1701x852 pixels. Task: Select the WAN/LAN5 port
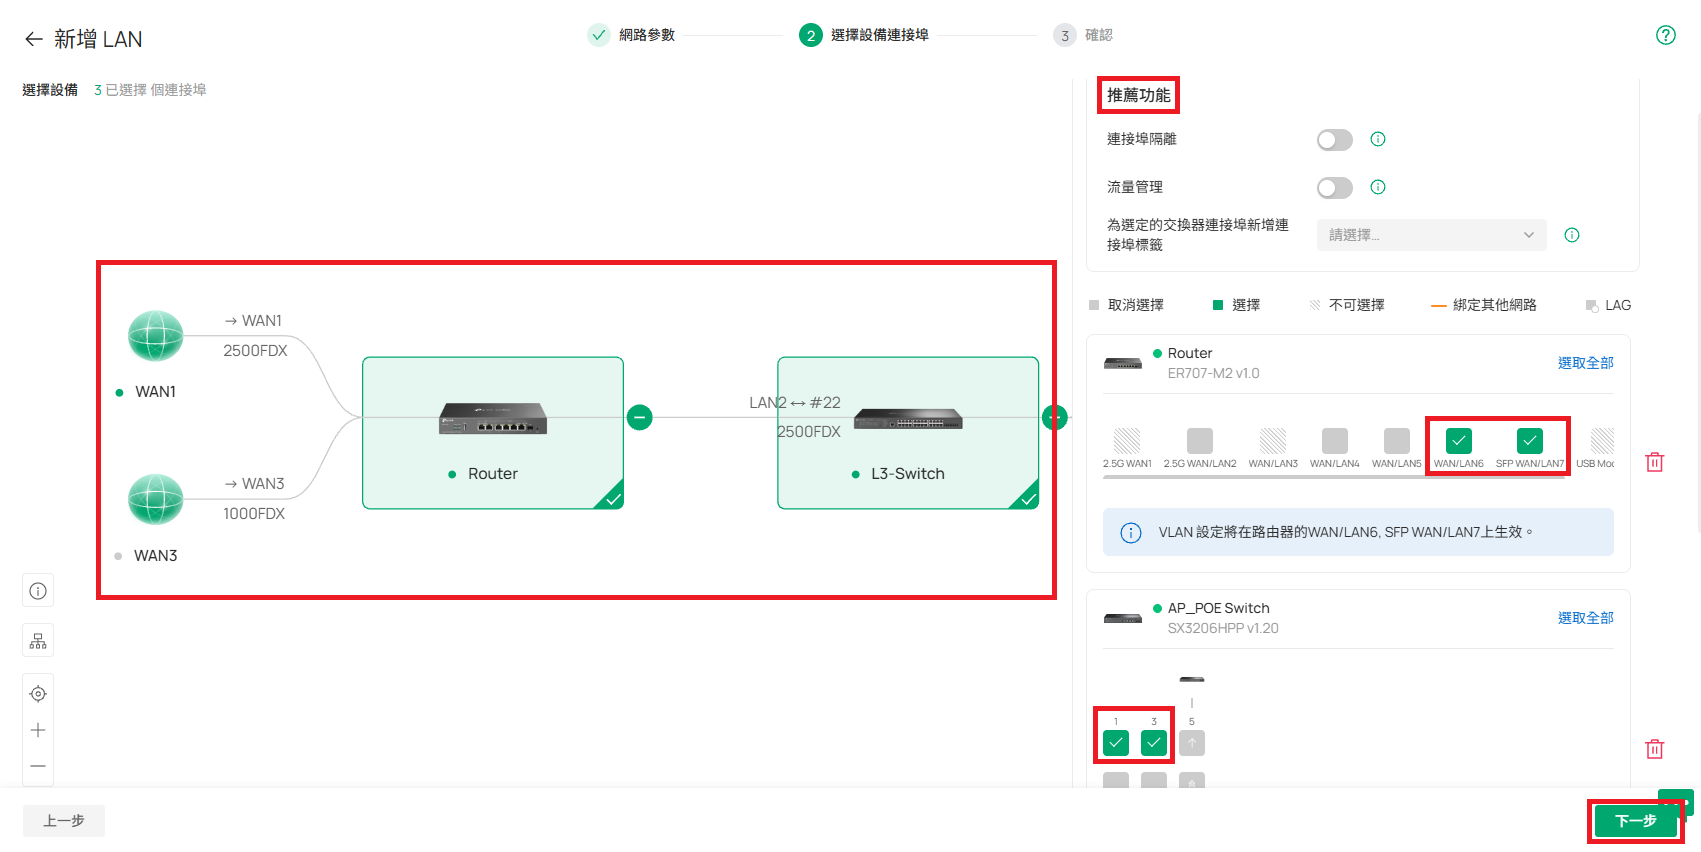tap(1397, 441)
